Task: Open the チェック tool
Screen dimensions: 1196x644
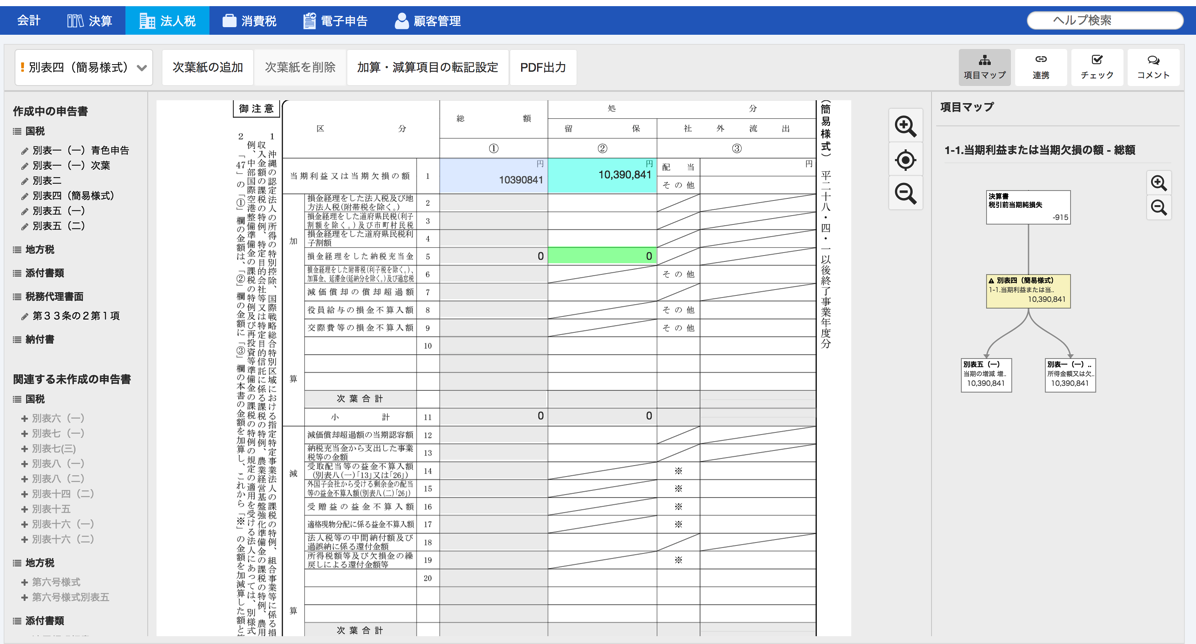Action: click(x=1096, y=67)
